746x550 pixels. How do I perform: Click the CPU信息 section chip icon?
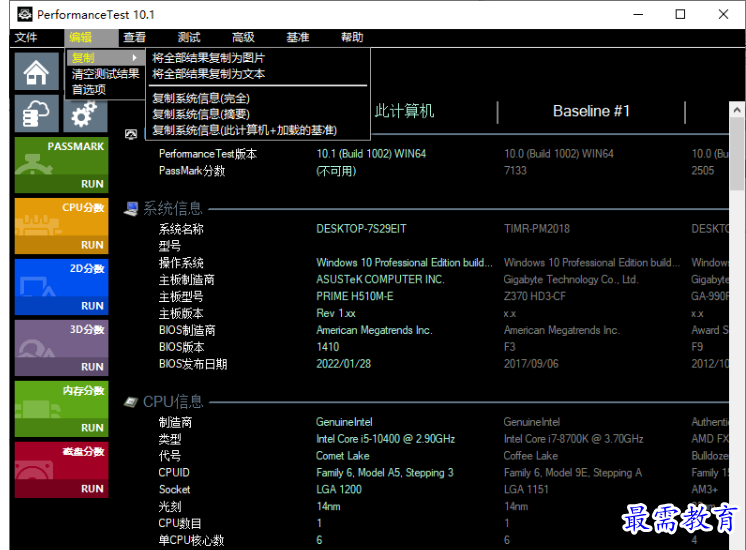(x=131, y=402)
